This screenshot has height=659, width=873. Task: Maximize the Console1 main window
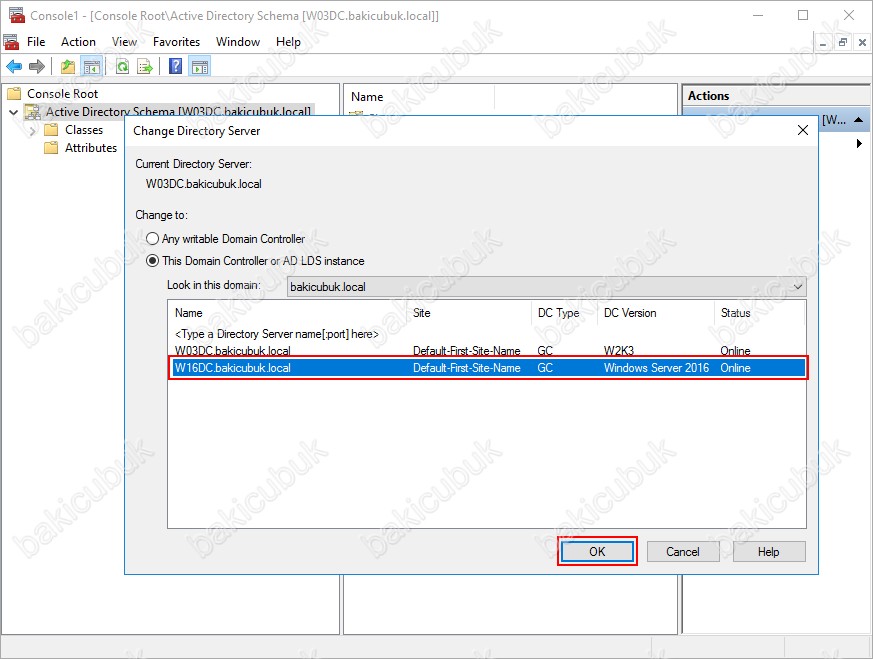click(x=803, y=15)
